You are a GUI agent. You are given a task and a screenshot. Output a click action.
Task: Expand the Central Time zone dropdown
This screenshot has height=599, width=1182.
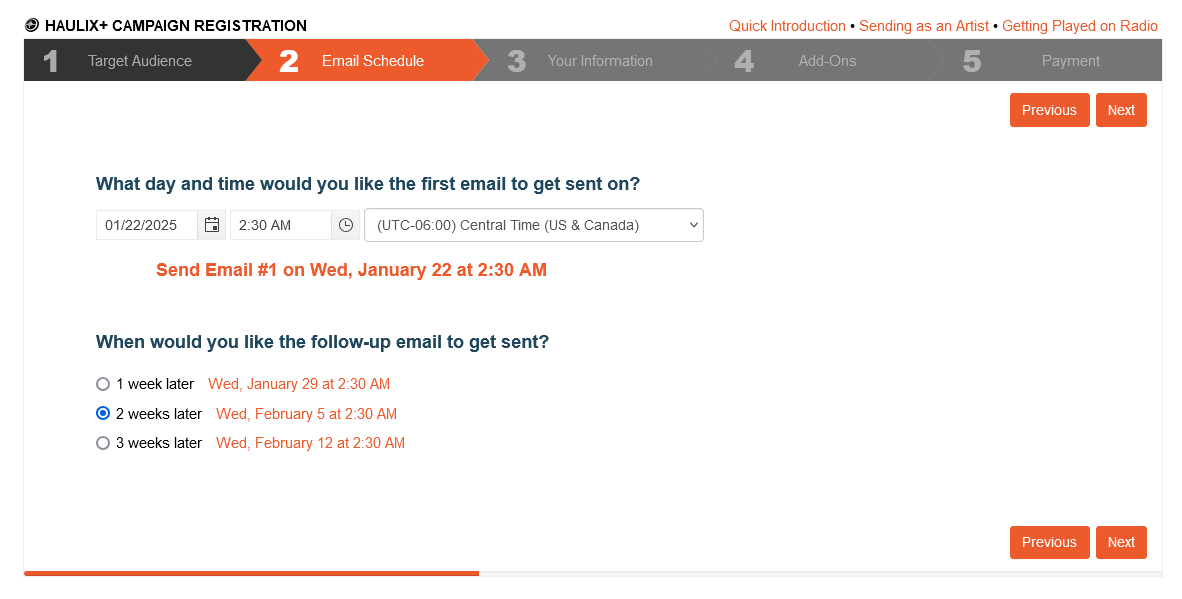(534, 225)
